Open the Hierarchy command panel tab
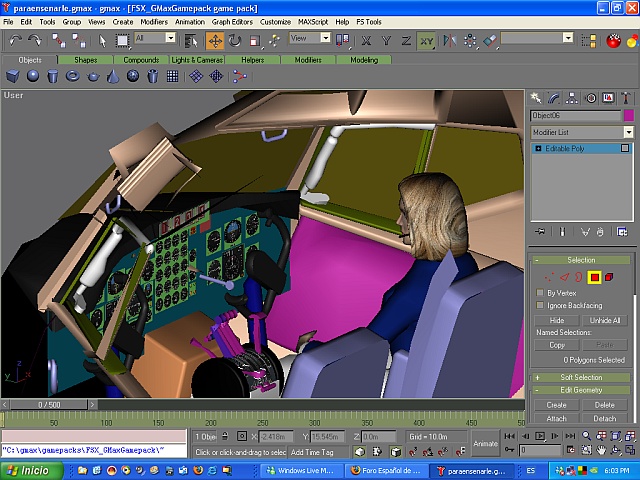This screenshot has height=480, width=640. [x=572, y=98]
